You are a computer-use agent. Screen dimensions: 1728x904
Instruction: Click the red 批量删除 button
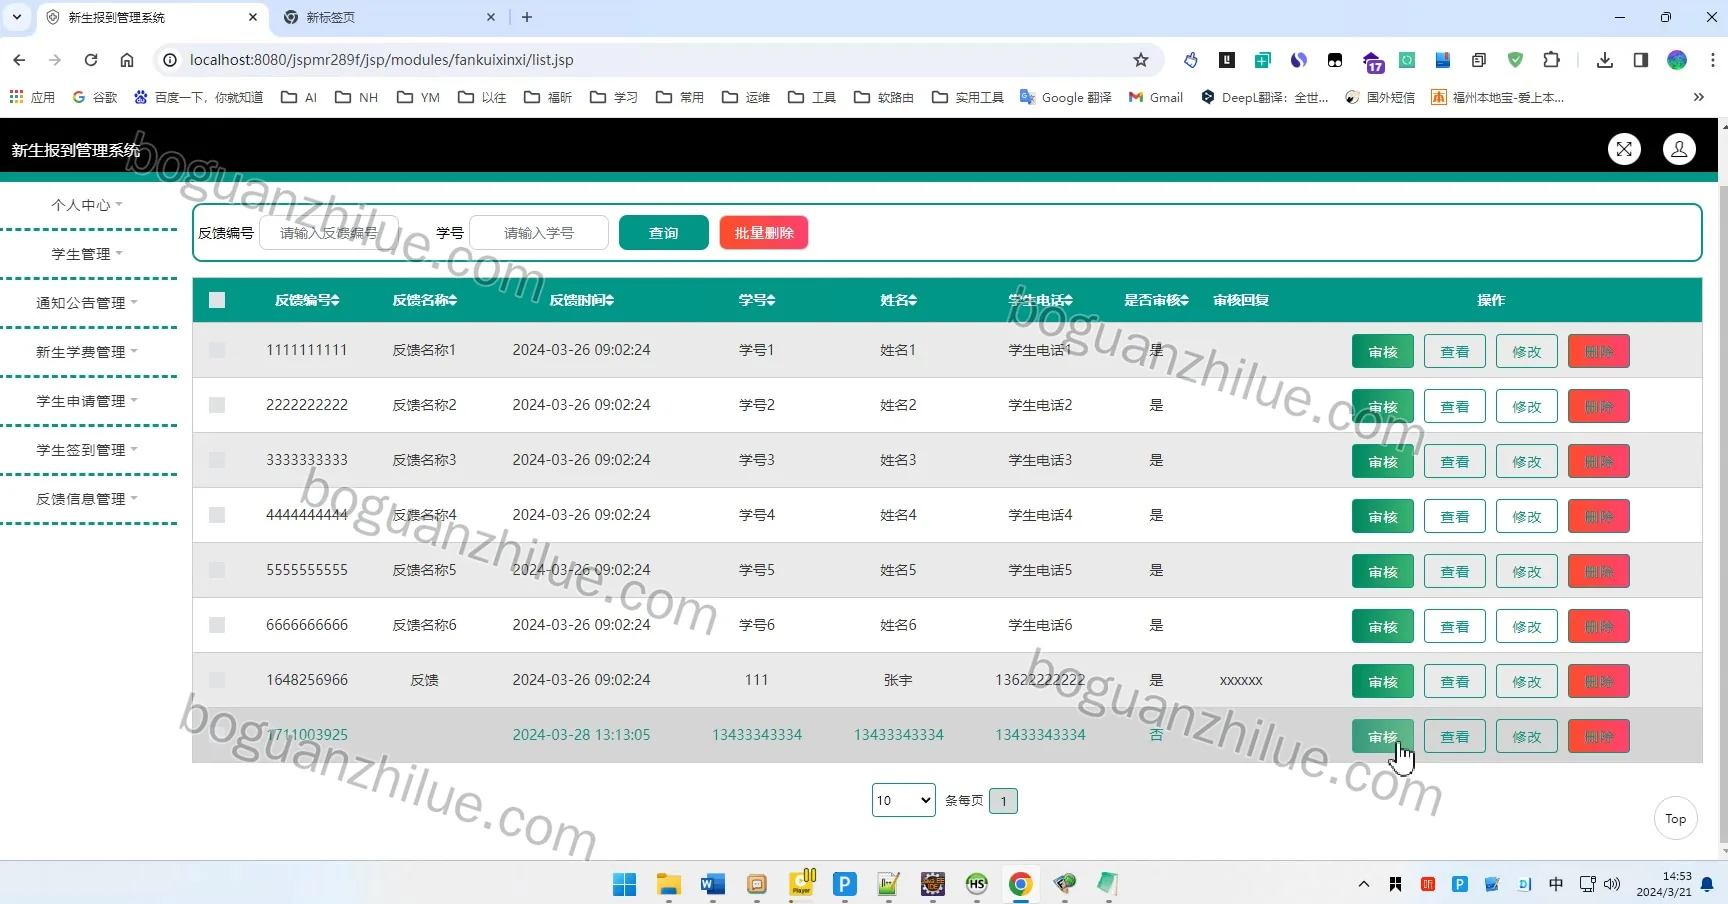pyautogui.click(x=764, y=233)
